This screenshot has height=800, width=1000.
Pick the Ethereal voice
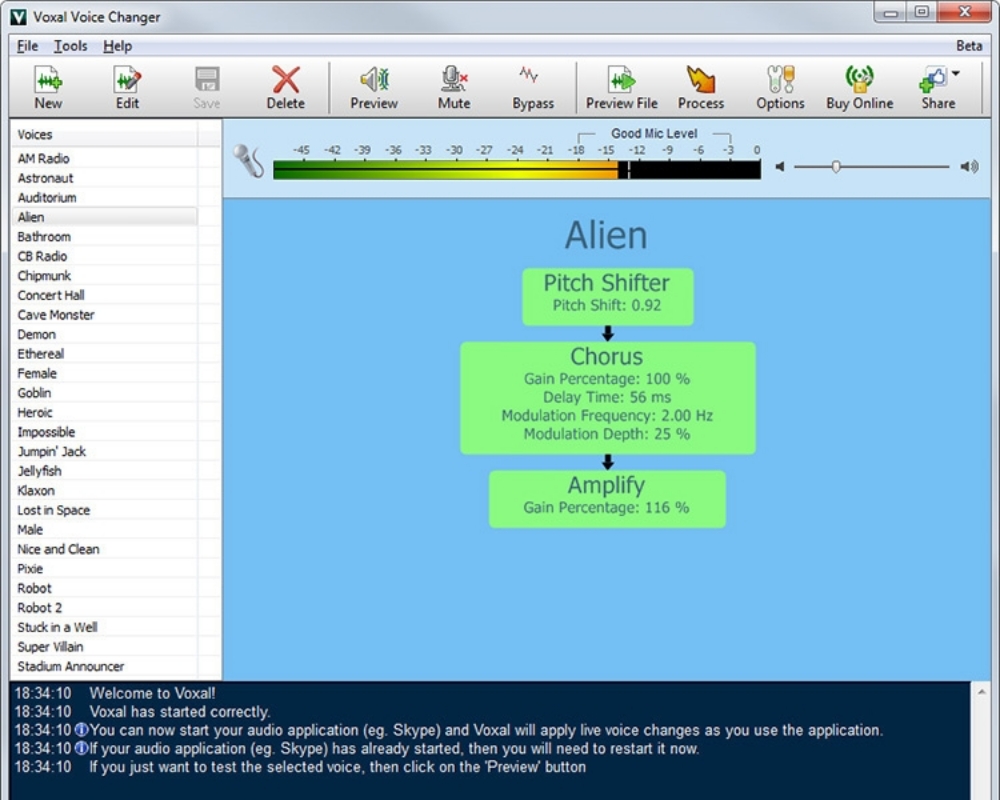click(105, 353)
